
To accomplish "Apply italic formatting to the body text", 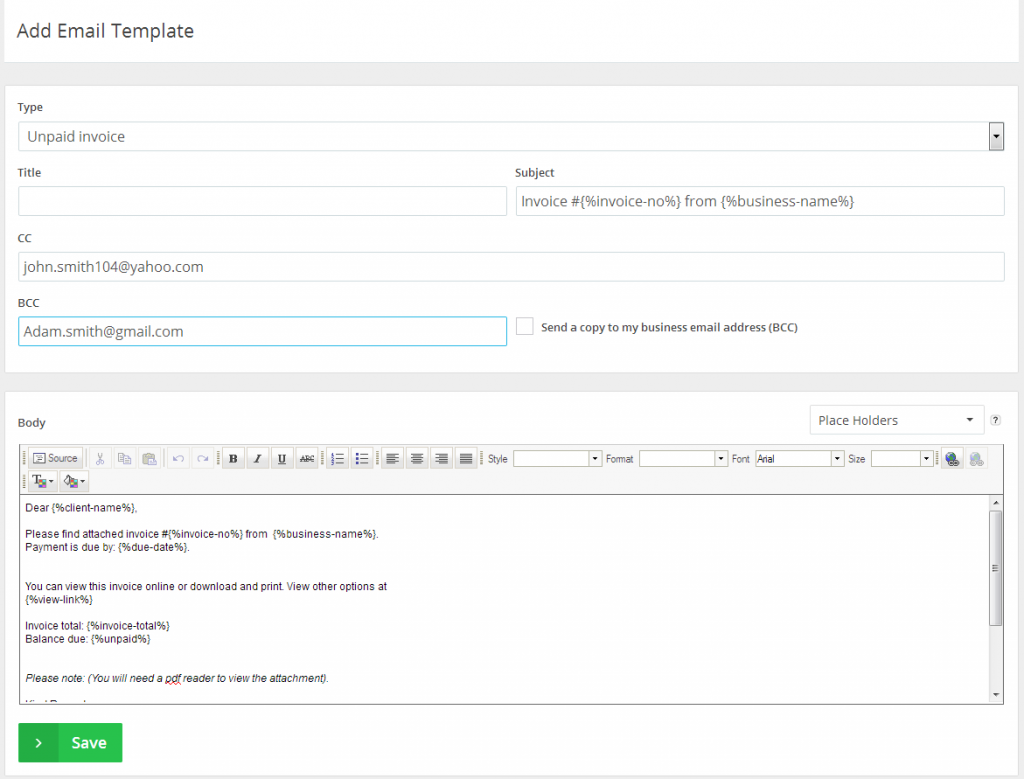I will [257, 458].
